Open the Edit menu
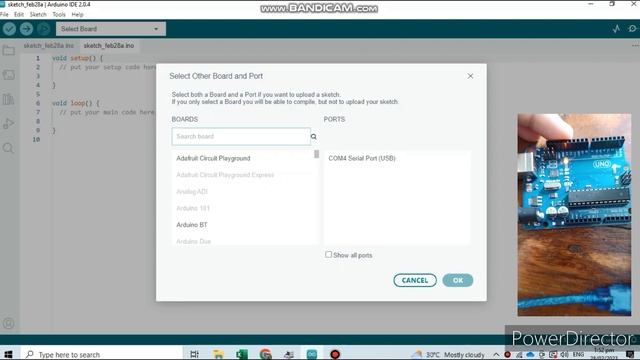Viewport: 640px width, 360px height. (x=19, y=14)
